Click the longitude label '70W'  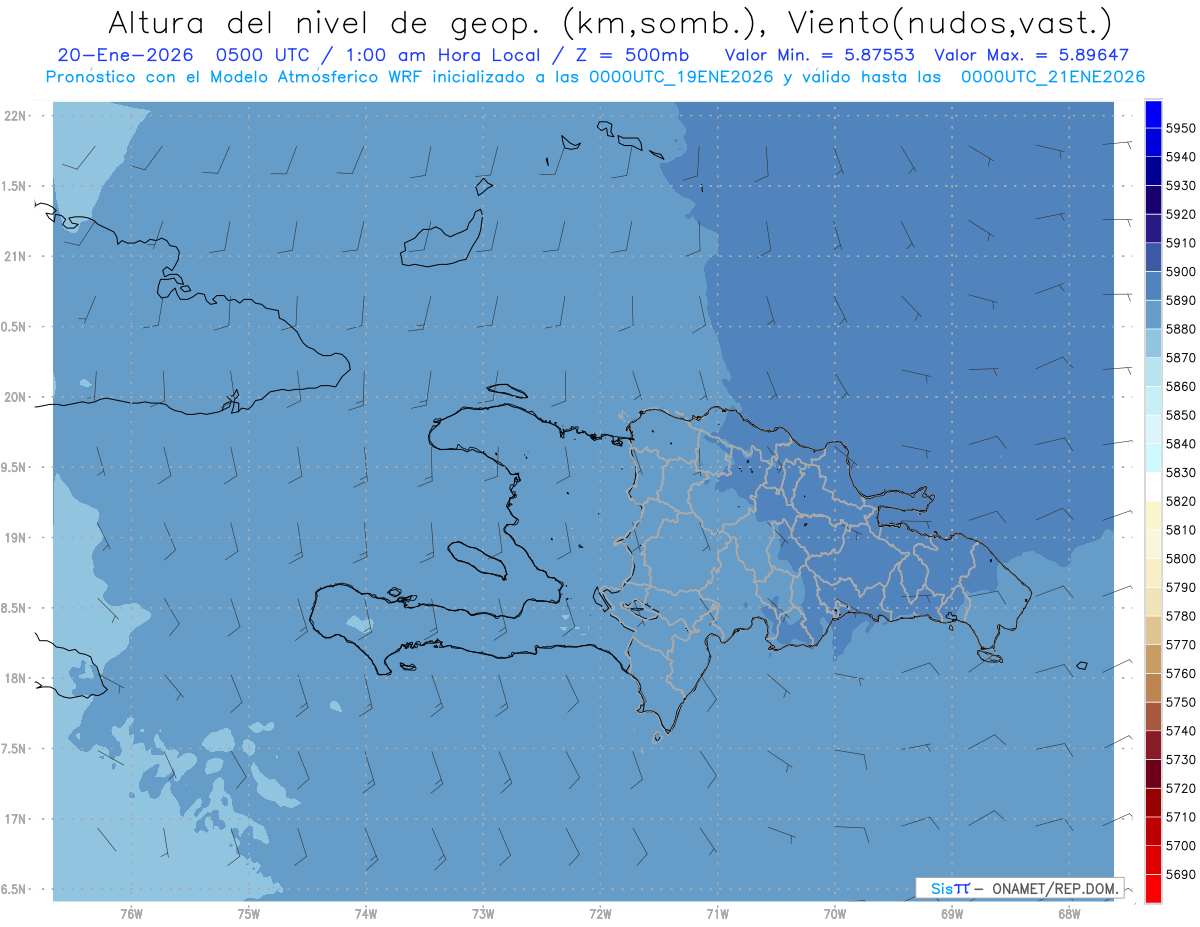coord(835,914)
